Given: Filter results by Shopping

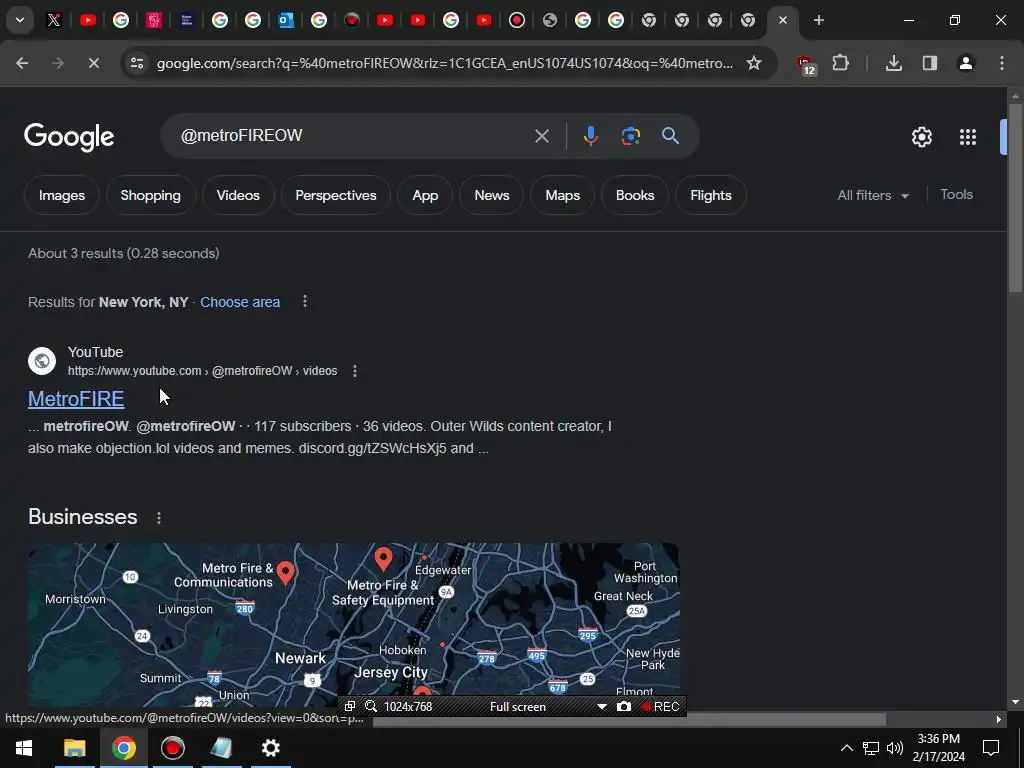Looking at the screenshot, I should (150, 195).
